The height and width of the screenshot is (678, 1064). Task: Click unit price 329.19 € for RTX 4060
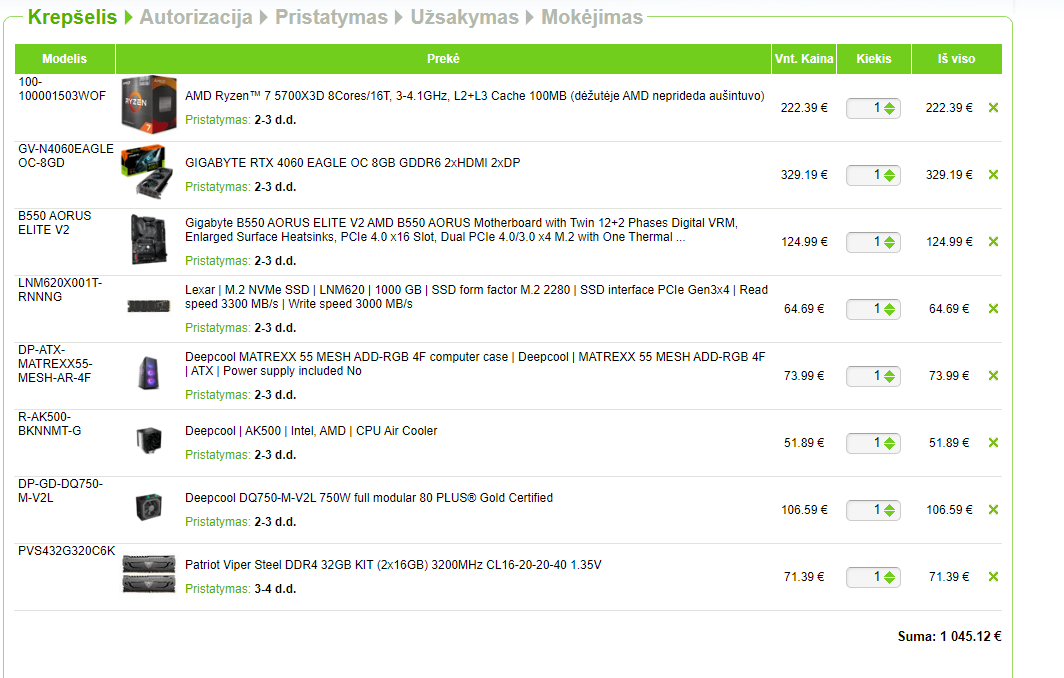804,175
